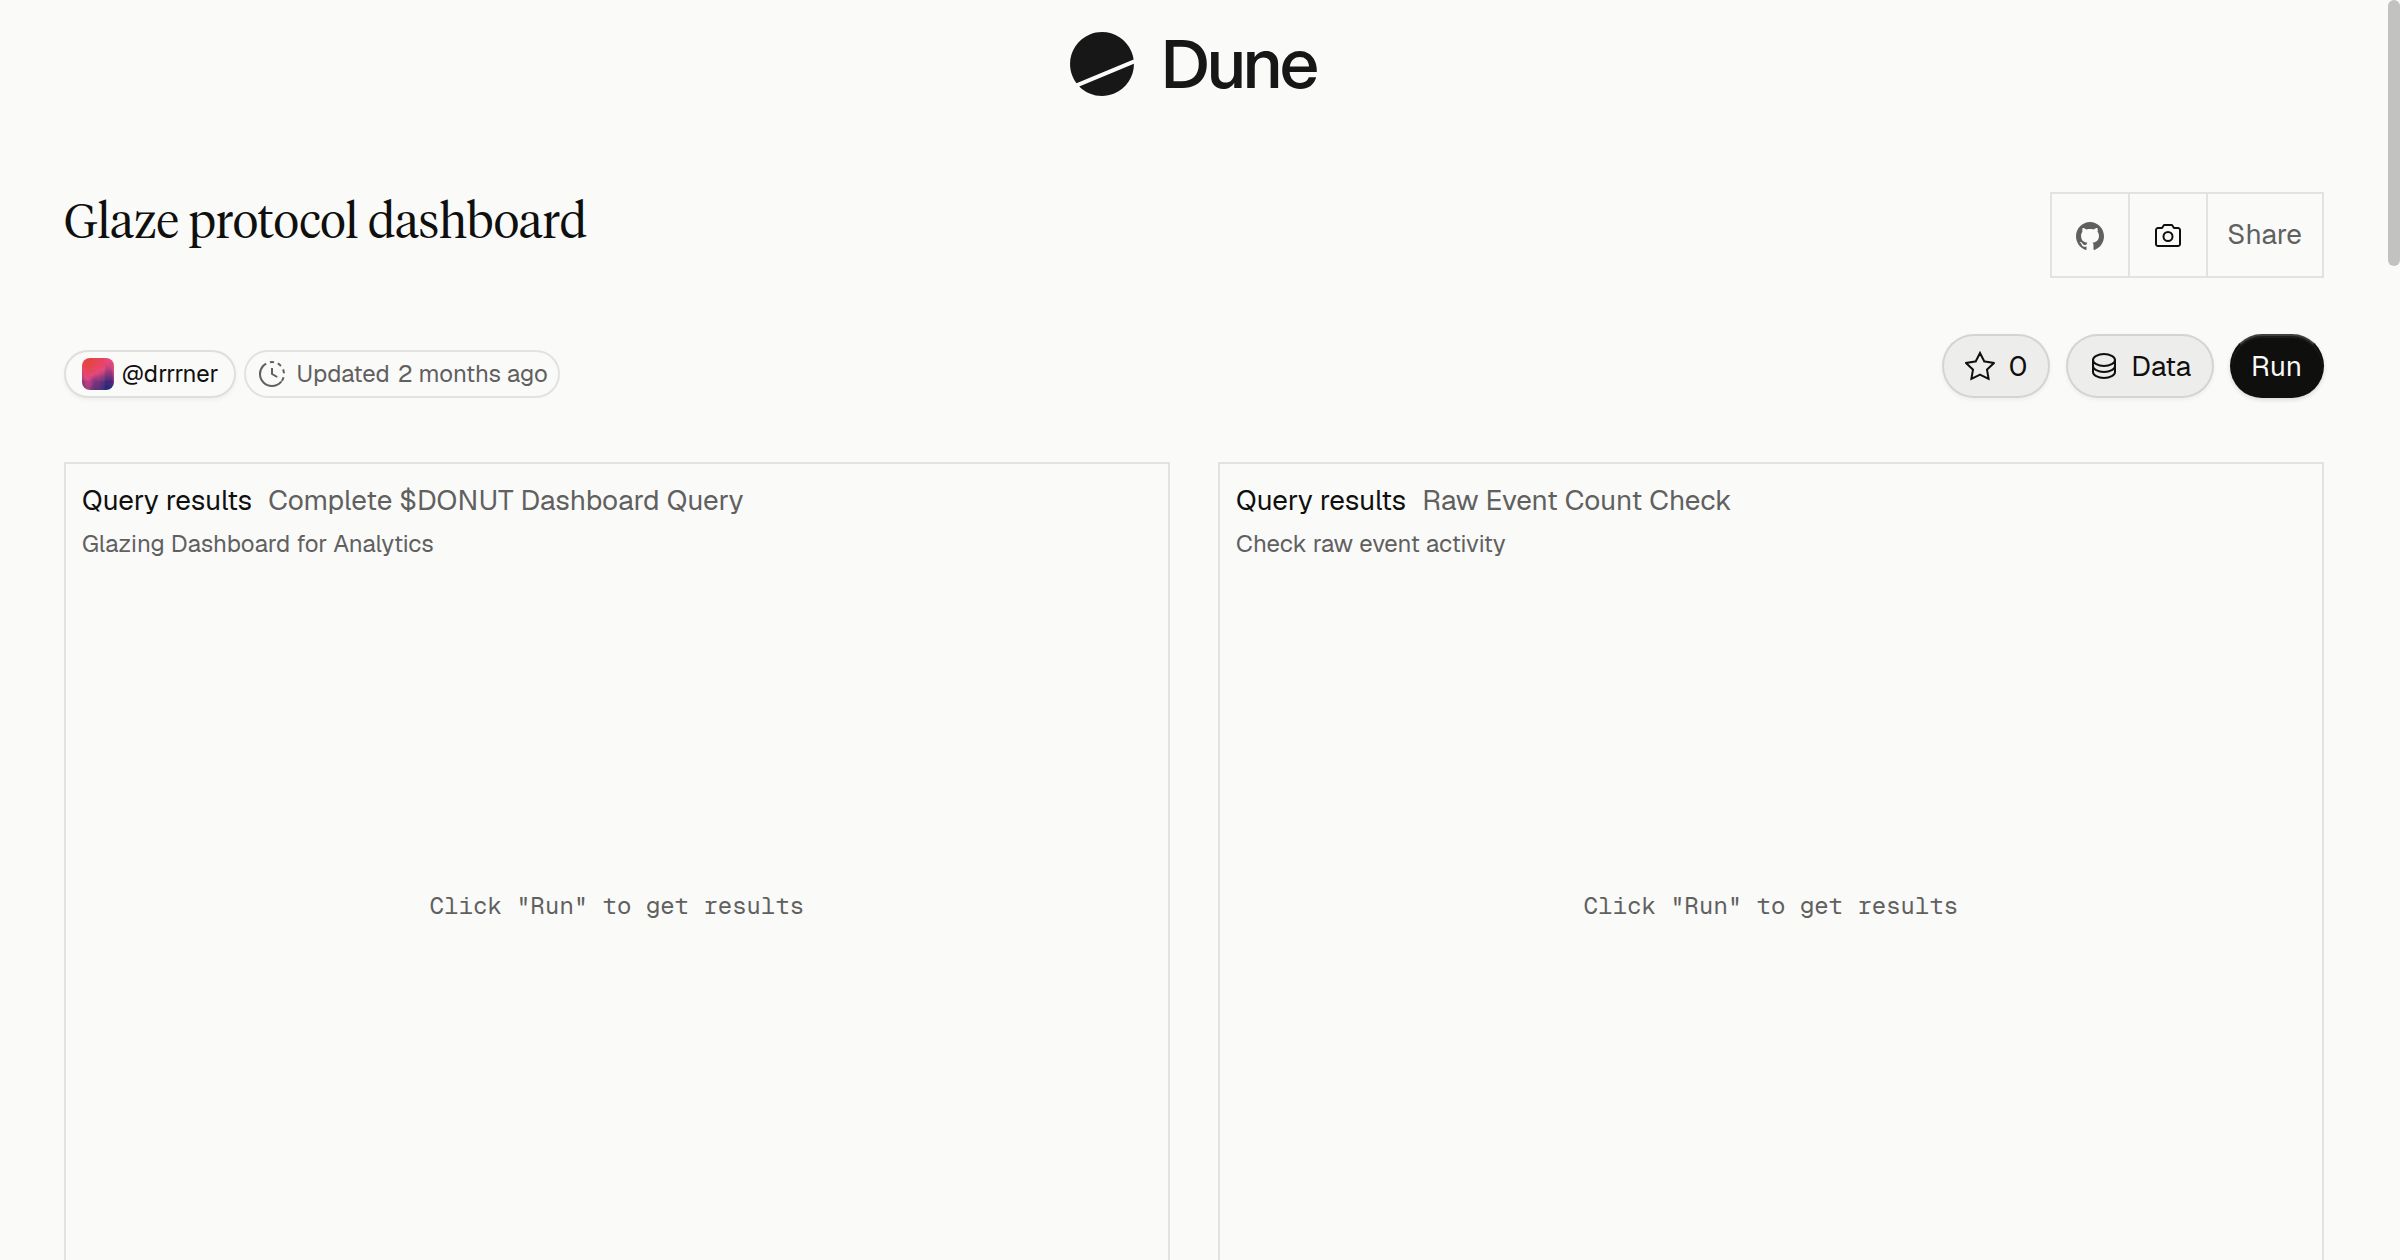The height and width of the screenshot is (1260, 2400).
Task: Star the dashboard using star icon
Action: pyautogui.click(x=1979, y=367)
